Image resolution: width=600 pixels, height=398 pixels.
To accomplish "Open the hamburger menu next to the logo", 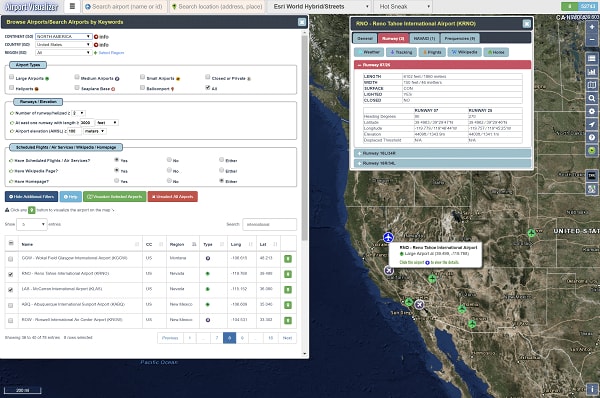I will (x=72, y=7).
